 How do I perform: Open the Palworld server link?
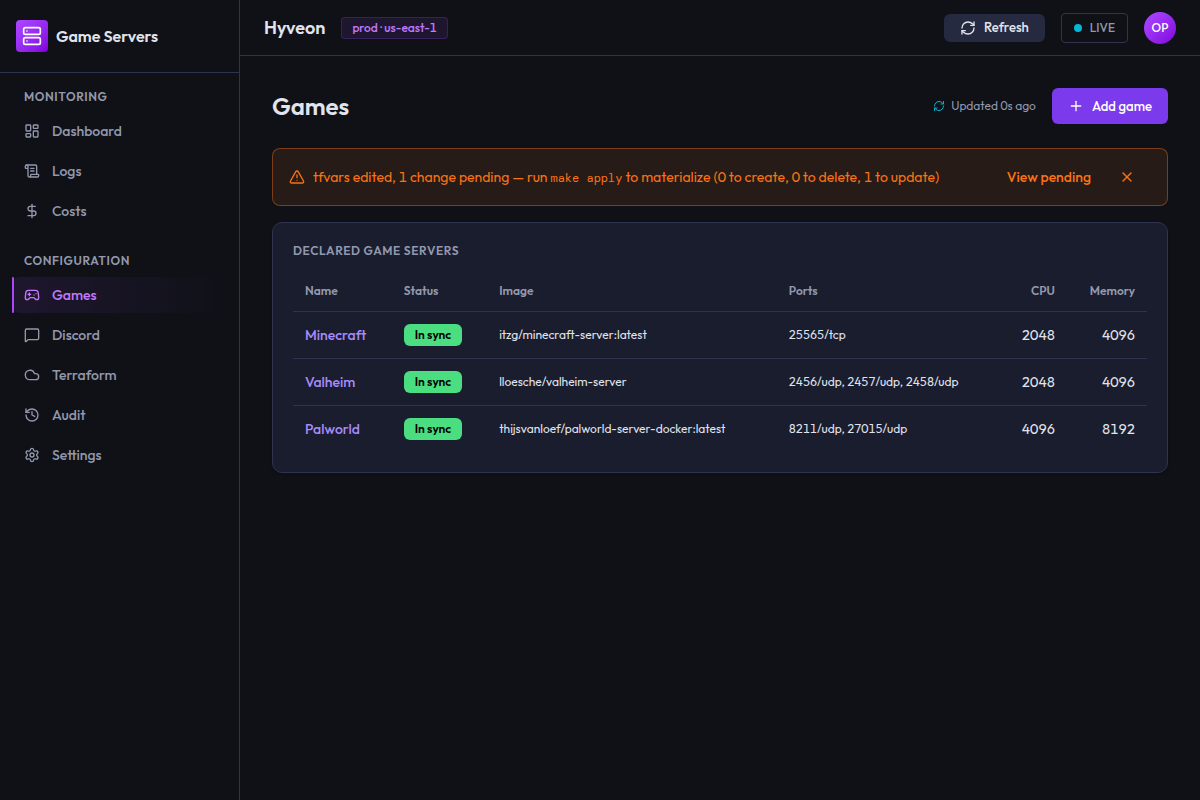coord(332,429)
